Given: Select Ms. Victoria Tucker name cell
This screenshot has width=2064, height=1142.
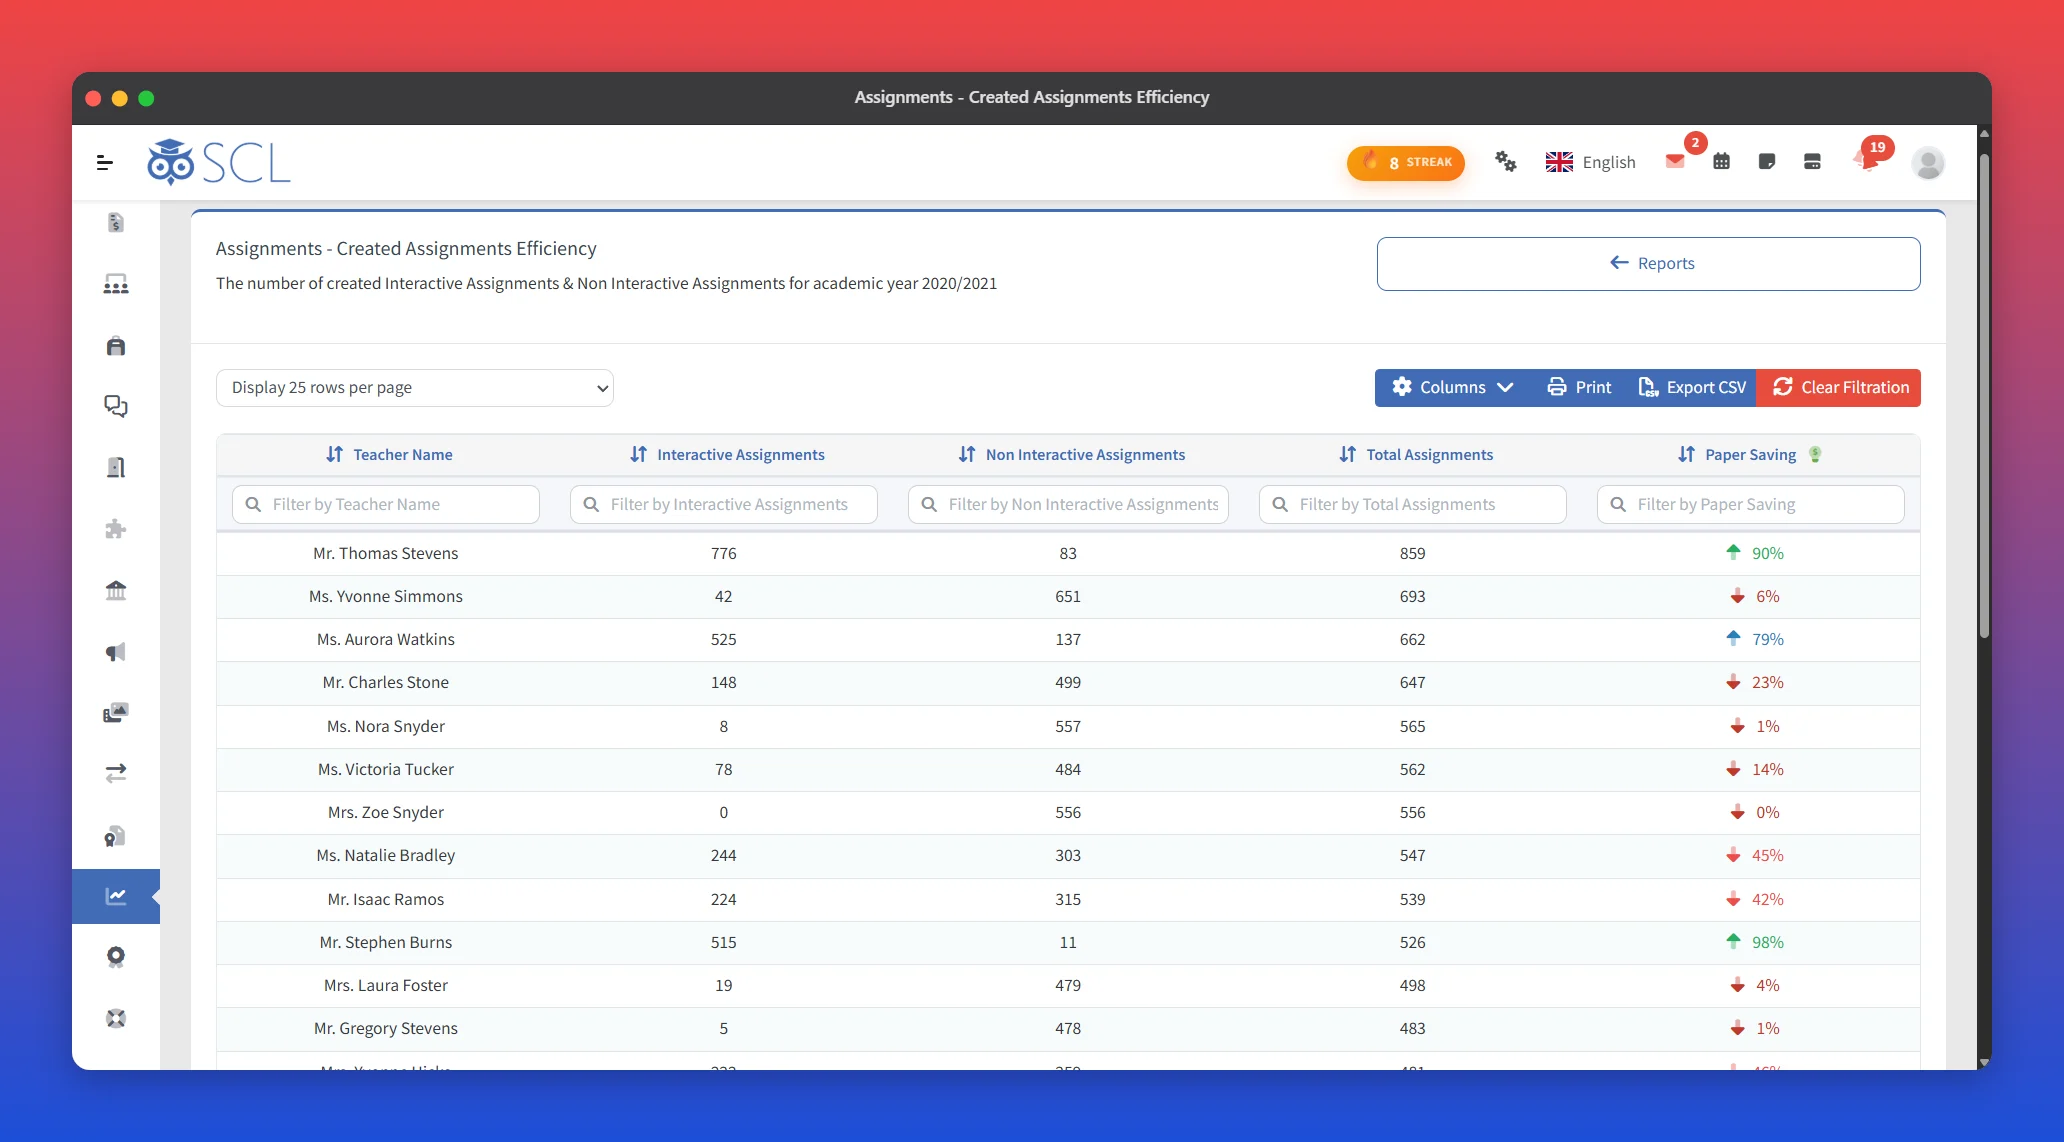Looking at the screenshot, I should pyautogui.click(x=386, y=770).
